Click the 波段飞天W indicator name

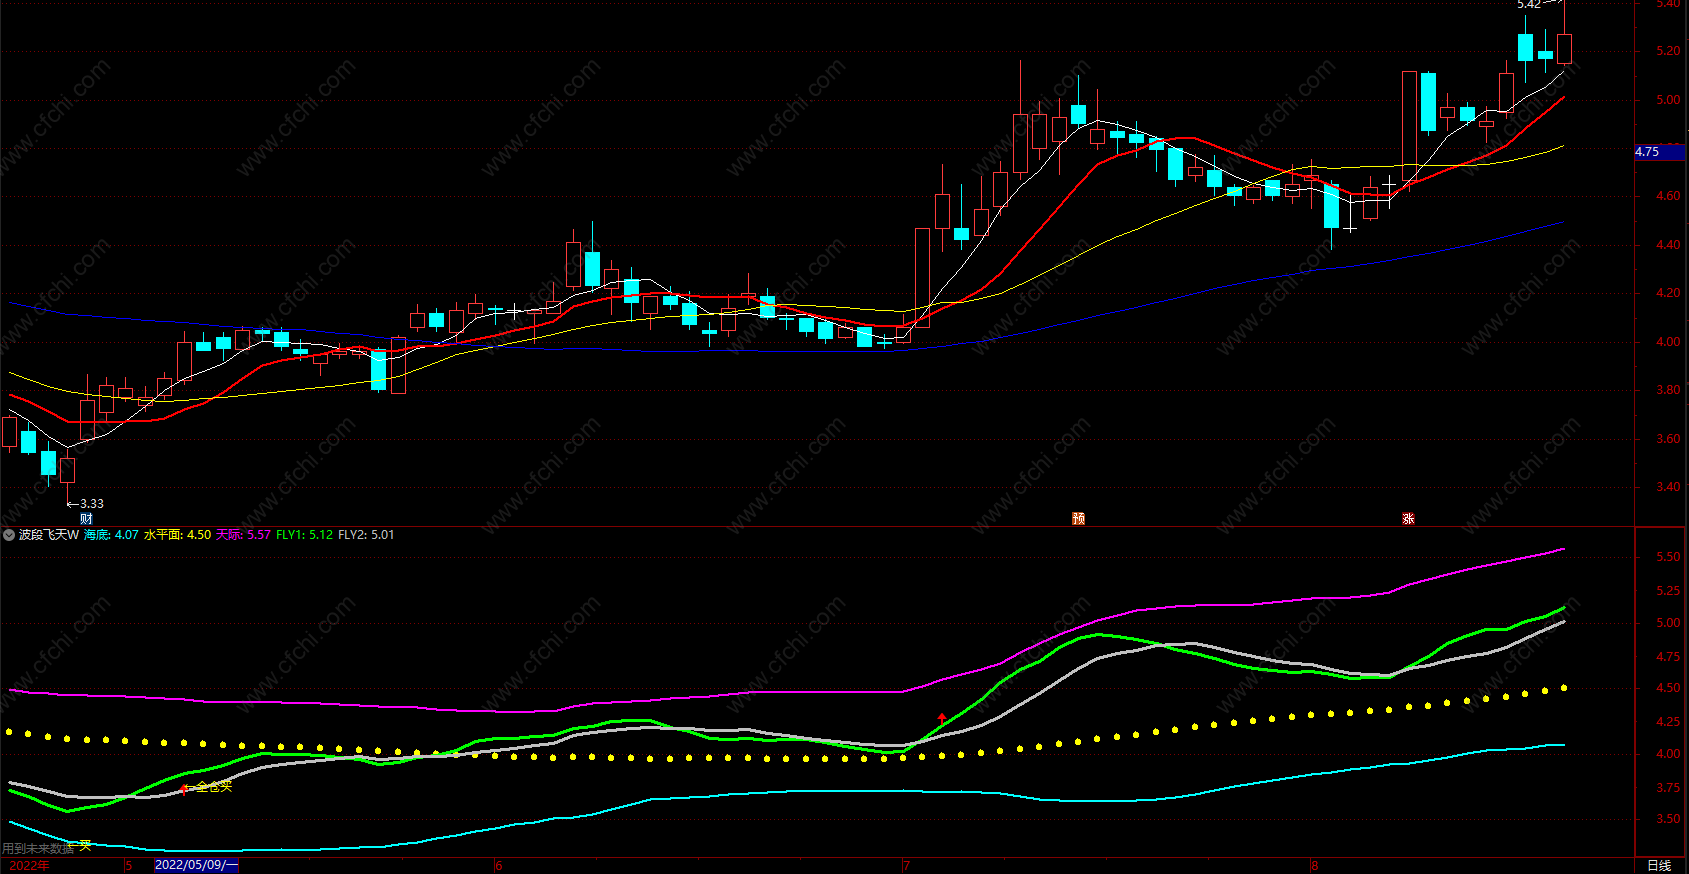pyautogui.click(x=48, y=535)
